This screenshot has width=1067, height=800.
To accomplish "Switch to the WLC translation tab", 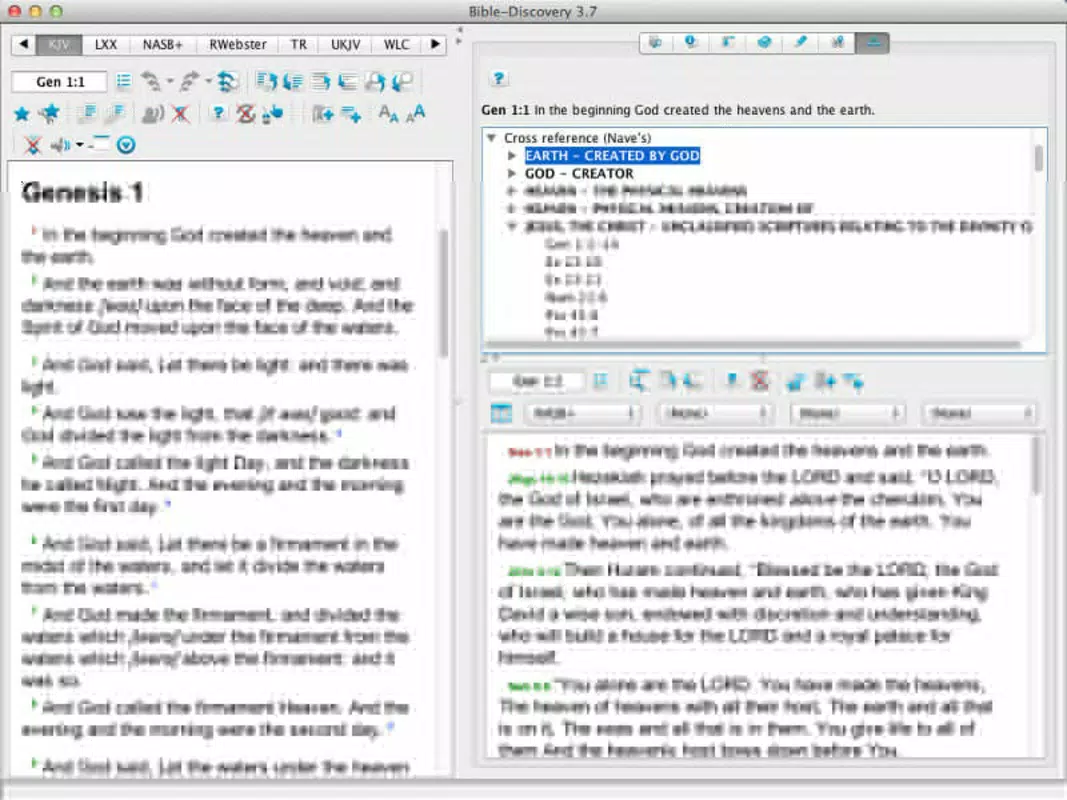I will (x=397, y=45).
